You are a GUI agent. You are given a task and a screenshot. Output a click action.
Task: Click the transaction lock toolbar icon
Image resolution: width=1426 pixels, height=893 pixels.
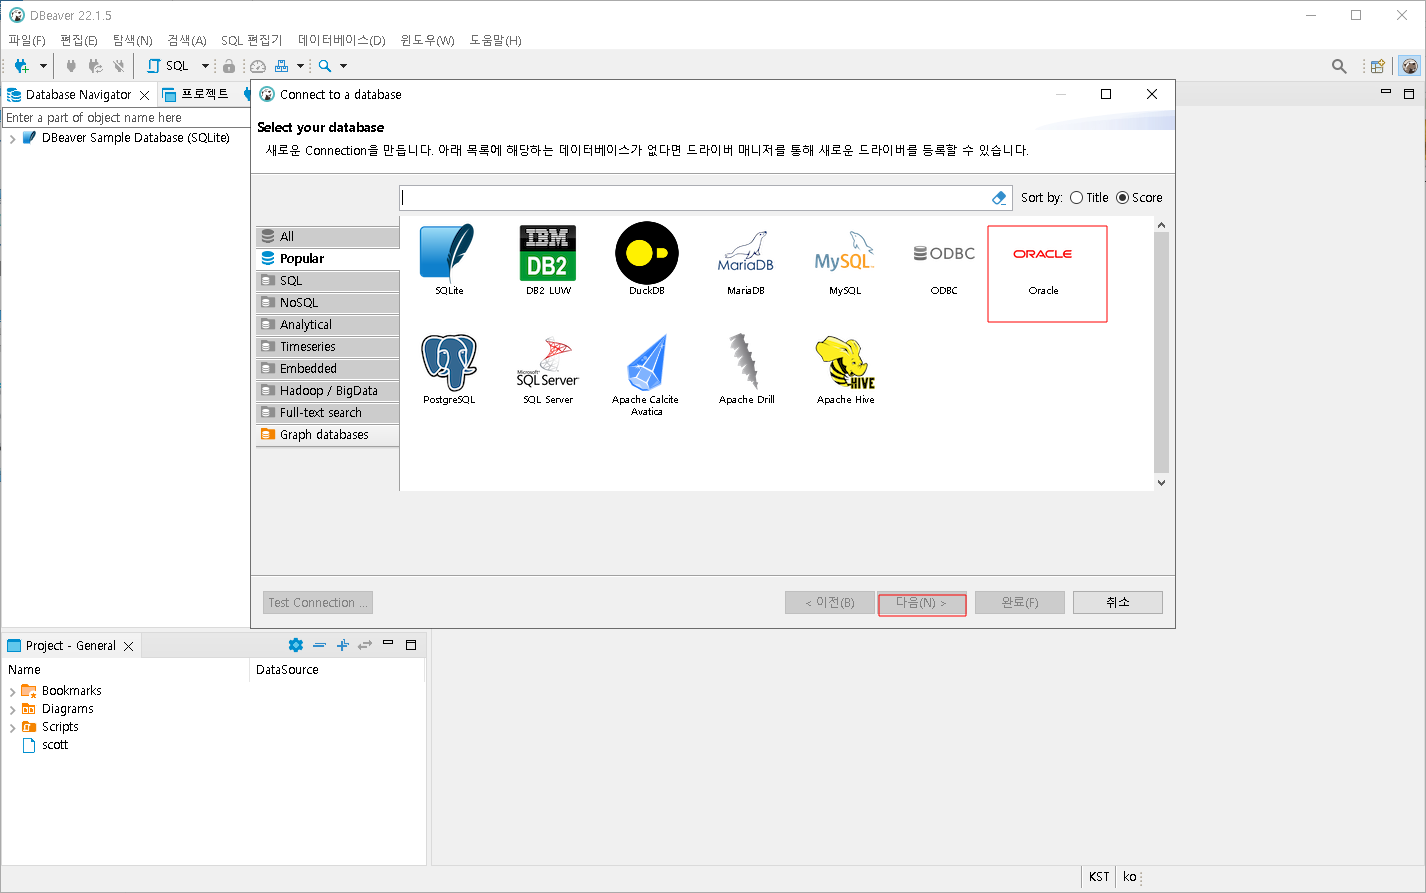pyautogui.click(x=229, y=66)
